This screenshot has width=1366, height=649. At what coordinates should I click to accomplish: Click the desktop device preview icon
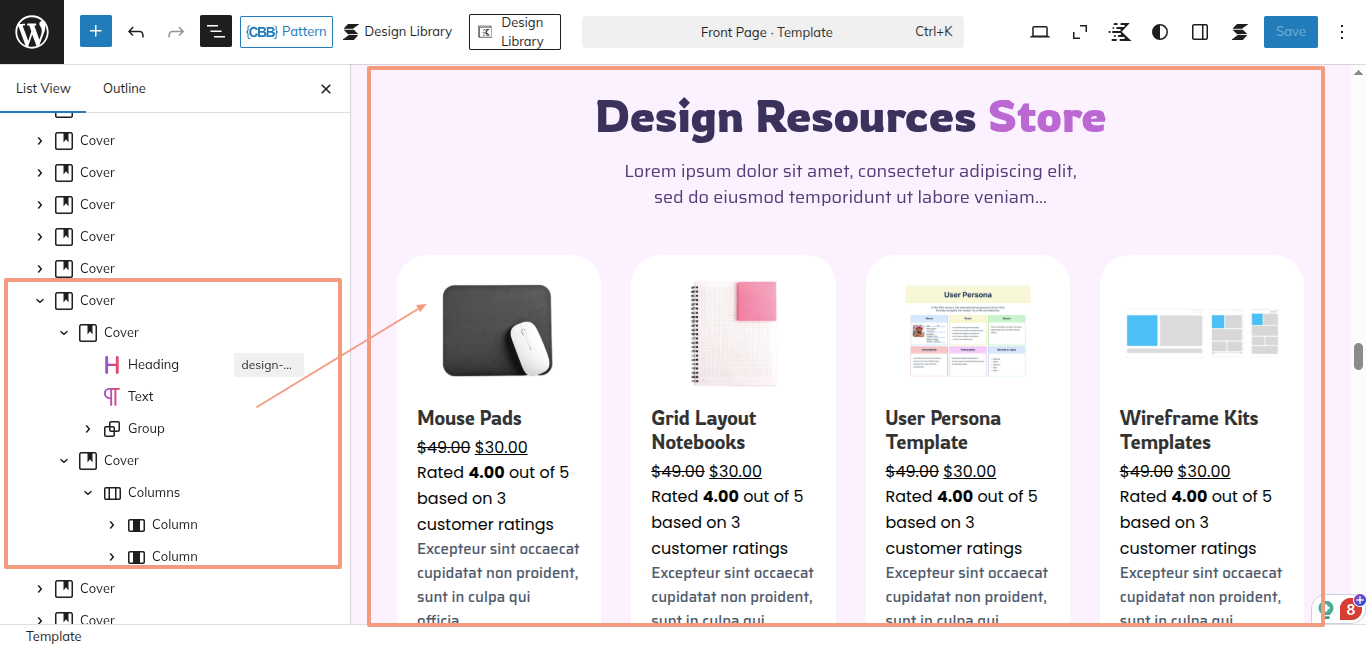(1040, 32)
